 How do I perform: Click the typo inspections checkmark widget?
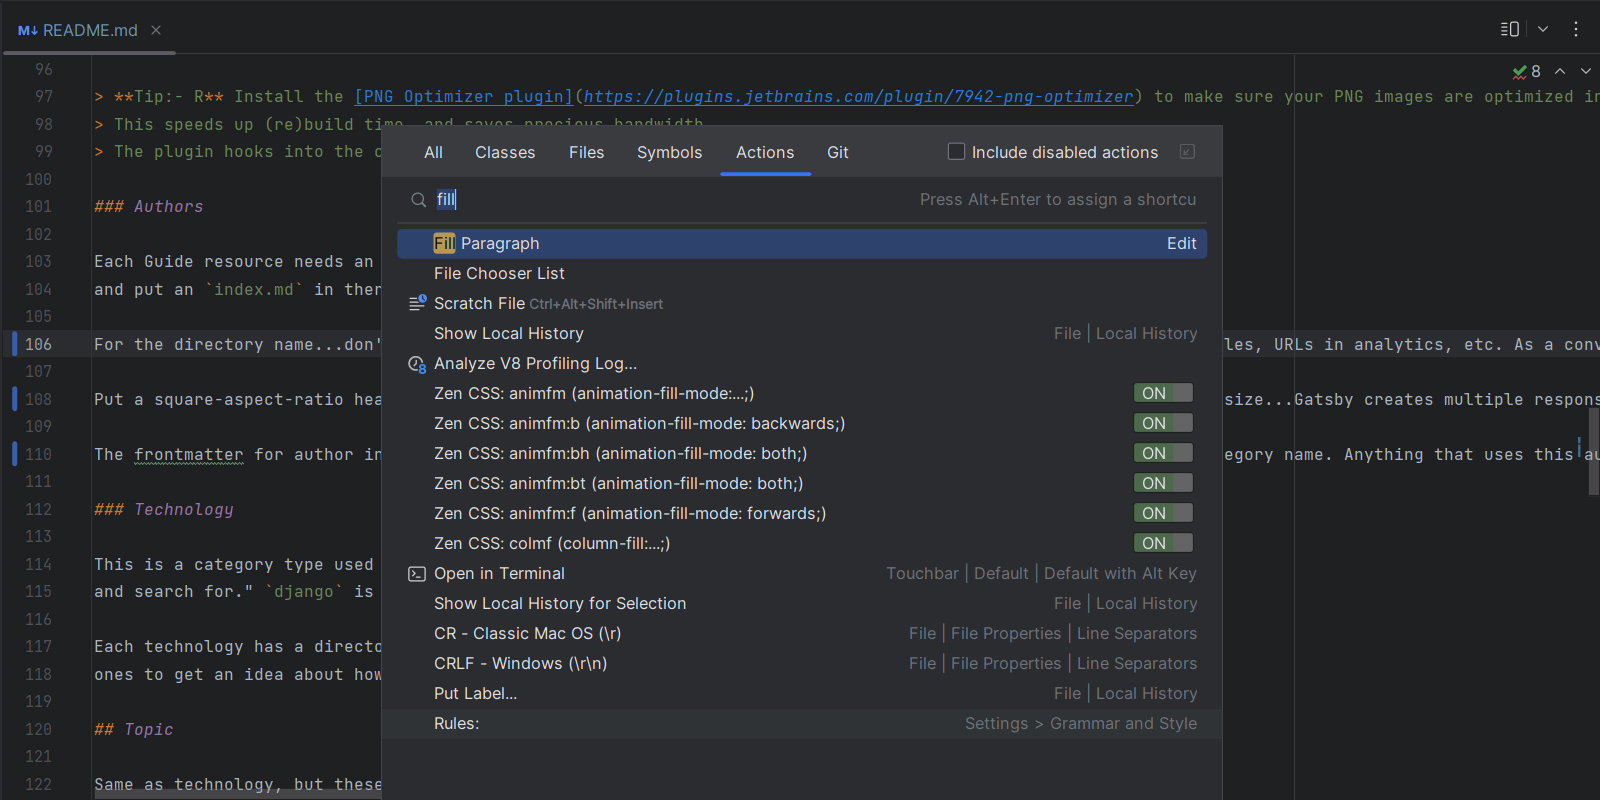coord(1526,71)
